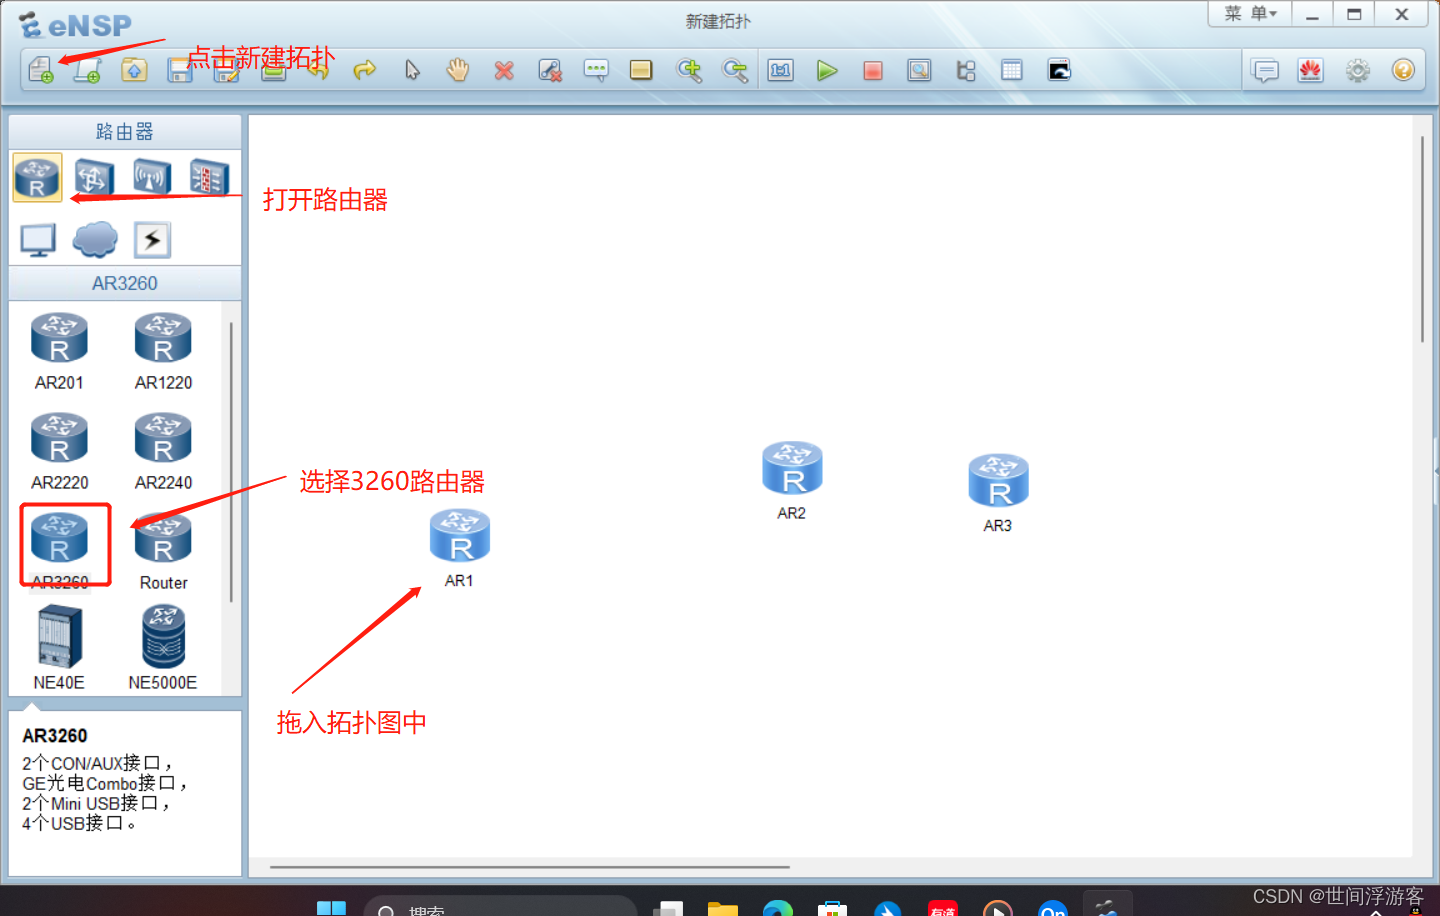Select the PC terminal category
The image size is (1440, 916).
point(38,240)
